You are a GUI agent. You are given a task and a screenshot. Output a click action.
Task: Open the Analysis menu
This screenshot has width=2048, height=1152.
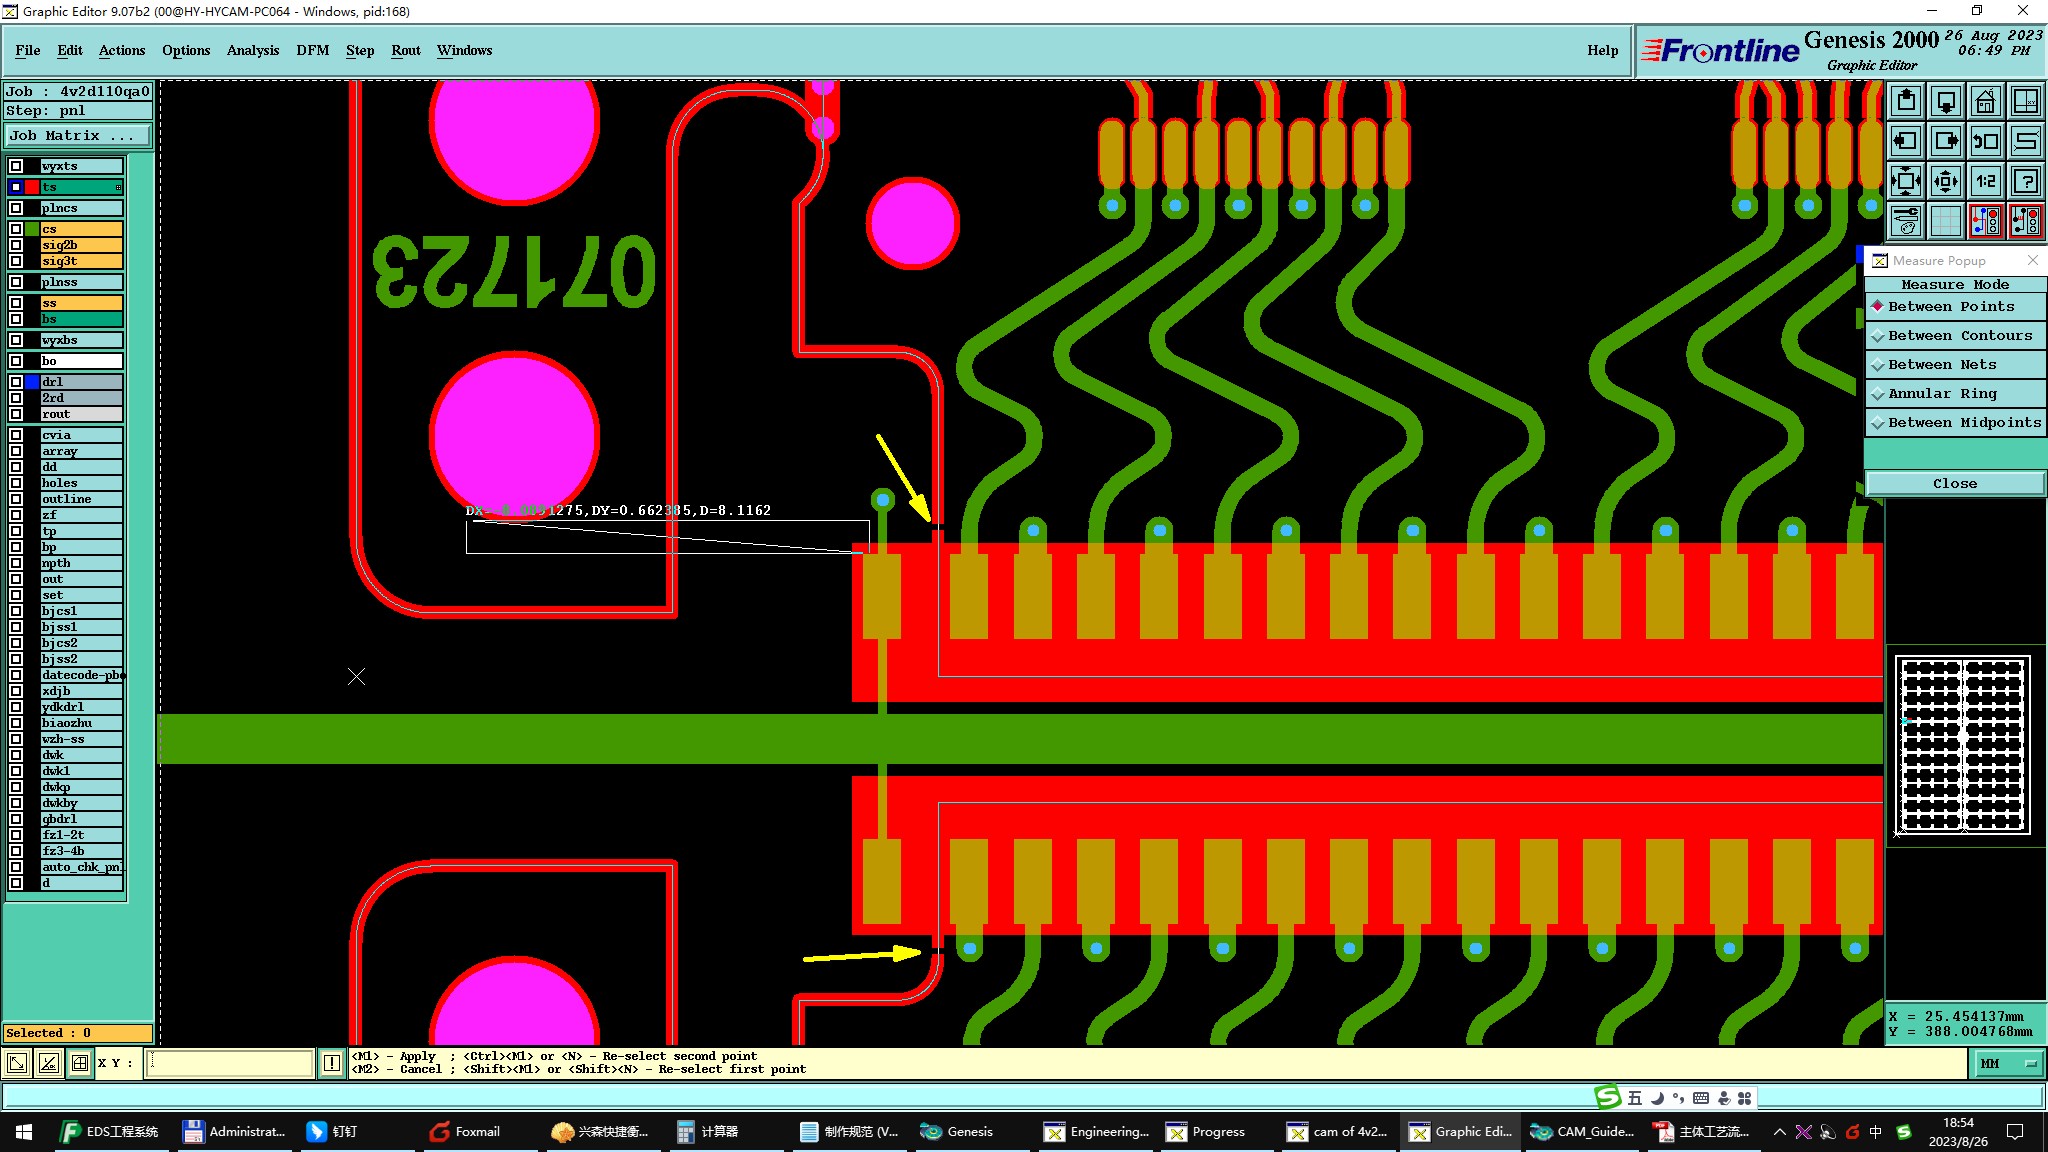252,50
